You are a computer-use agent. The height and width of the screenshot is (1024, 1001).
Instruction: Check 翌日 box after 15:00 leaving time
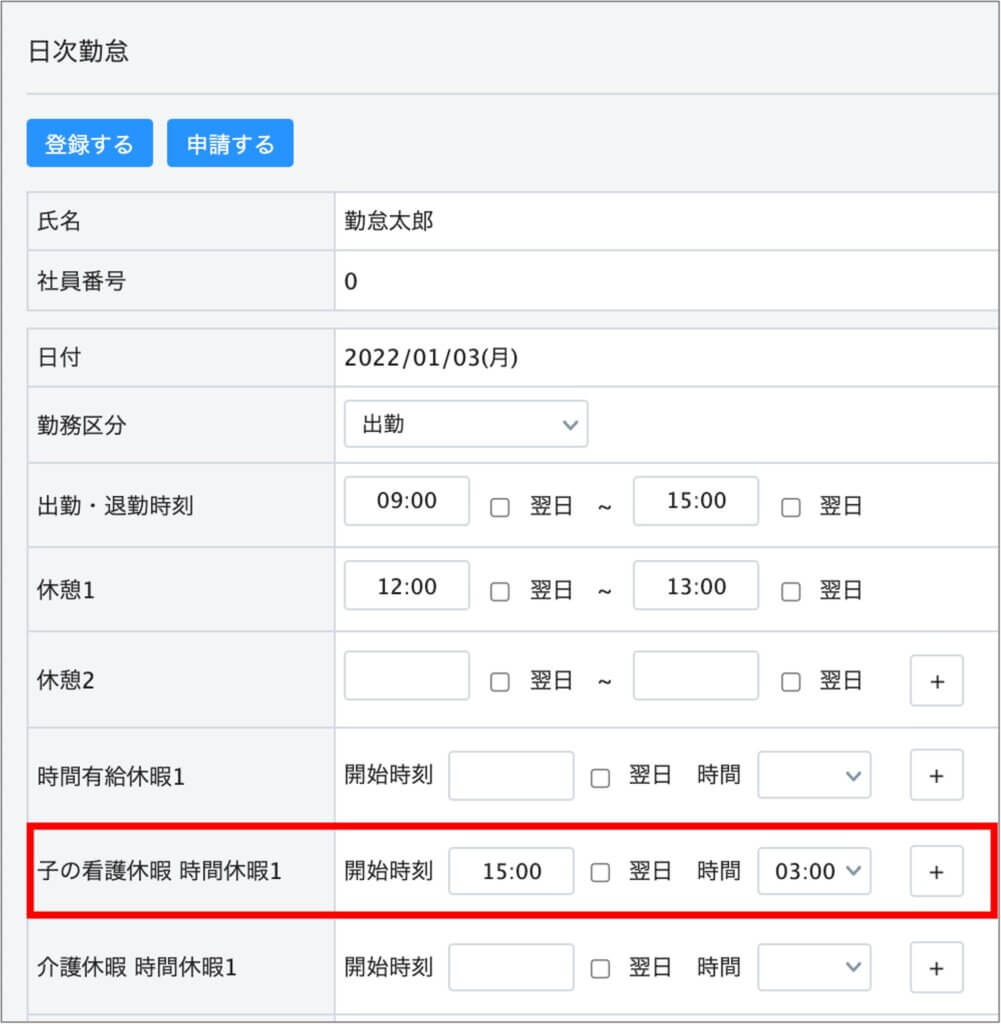tap(791, 507)
